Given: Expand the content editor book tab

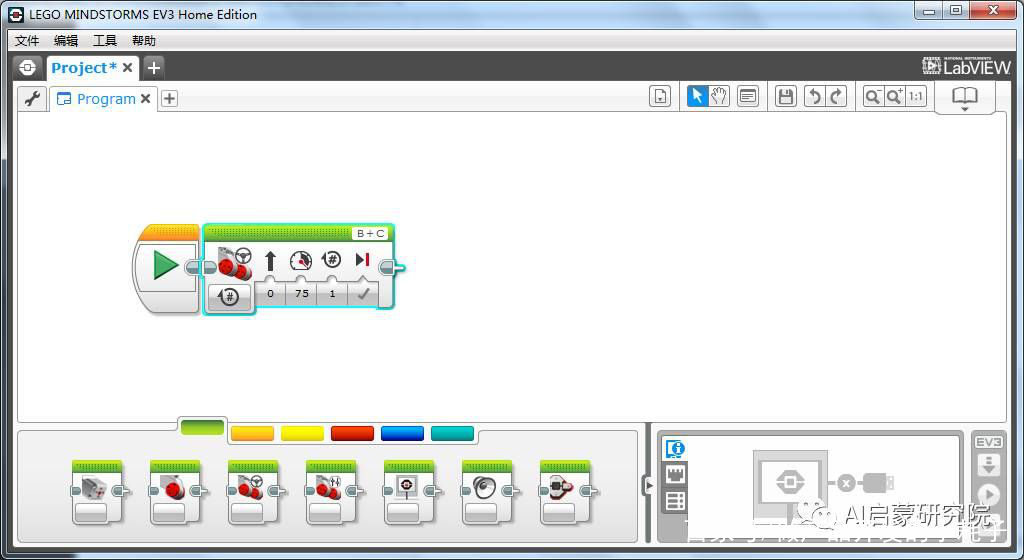Looking at the screenshot, I should click(965, 98).
